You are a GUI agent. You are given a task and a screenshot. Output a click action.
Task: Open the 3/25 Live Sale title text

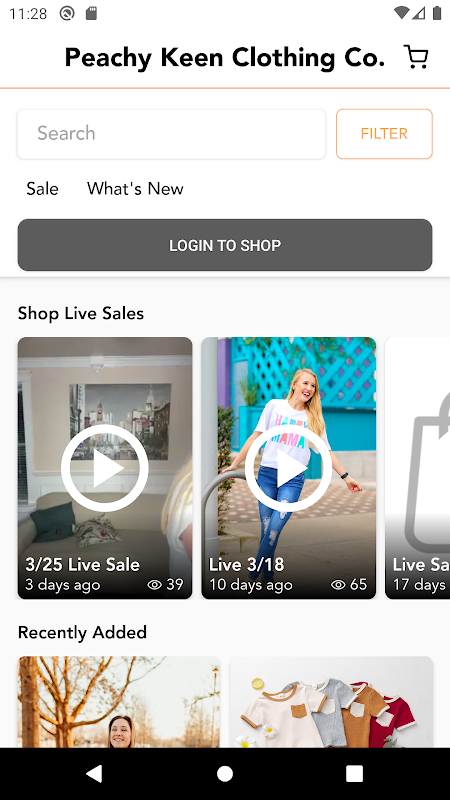click(x=83, y=564)
